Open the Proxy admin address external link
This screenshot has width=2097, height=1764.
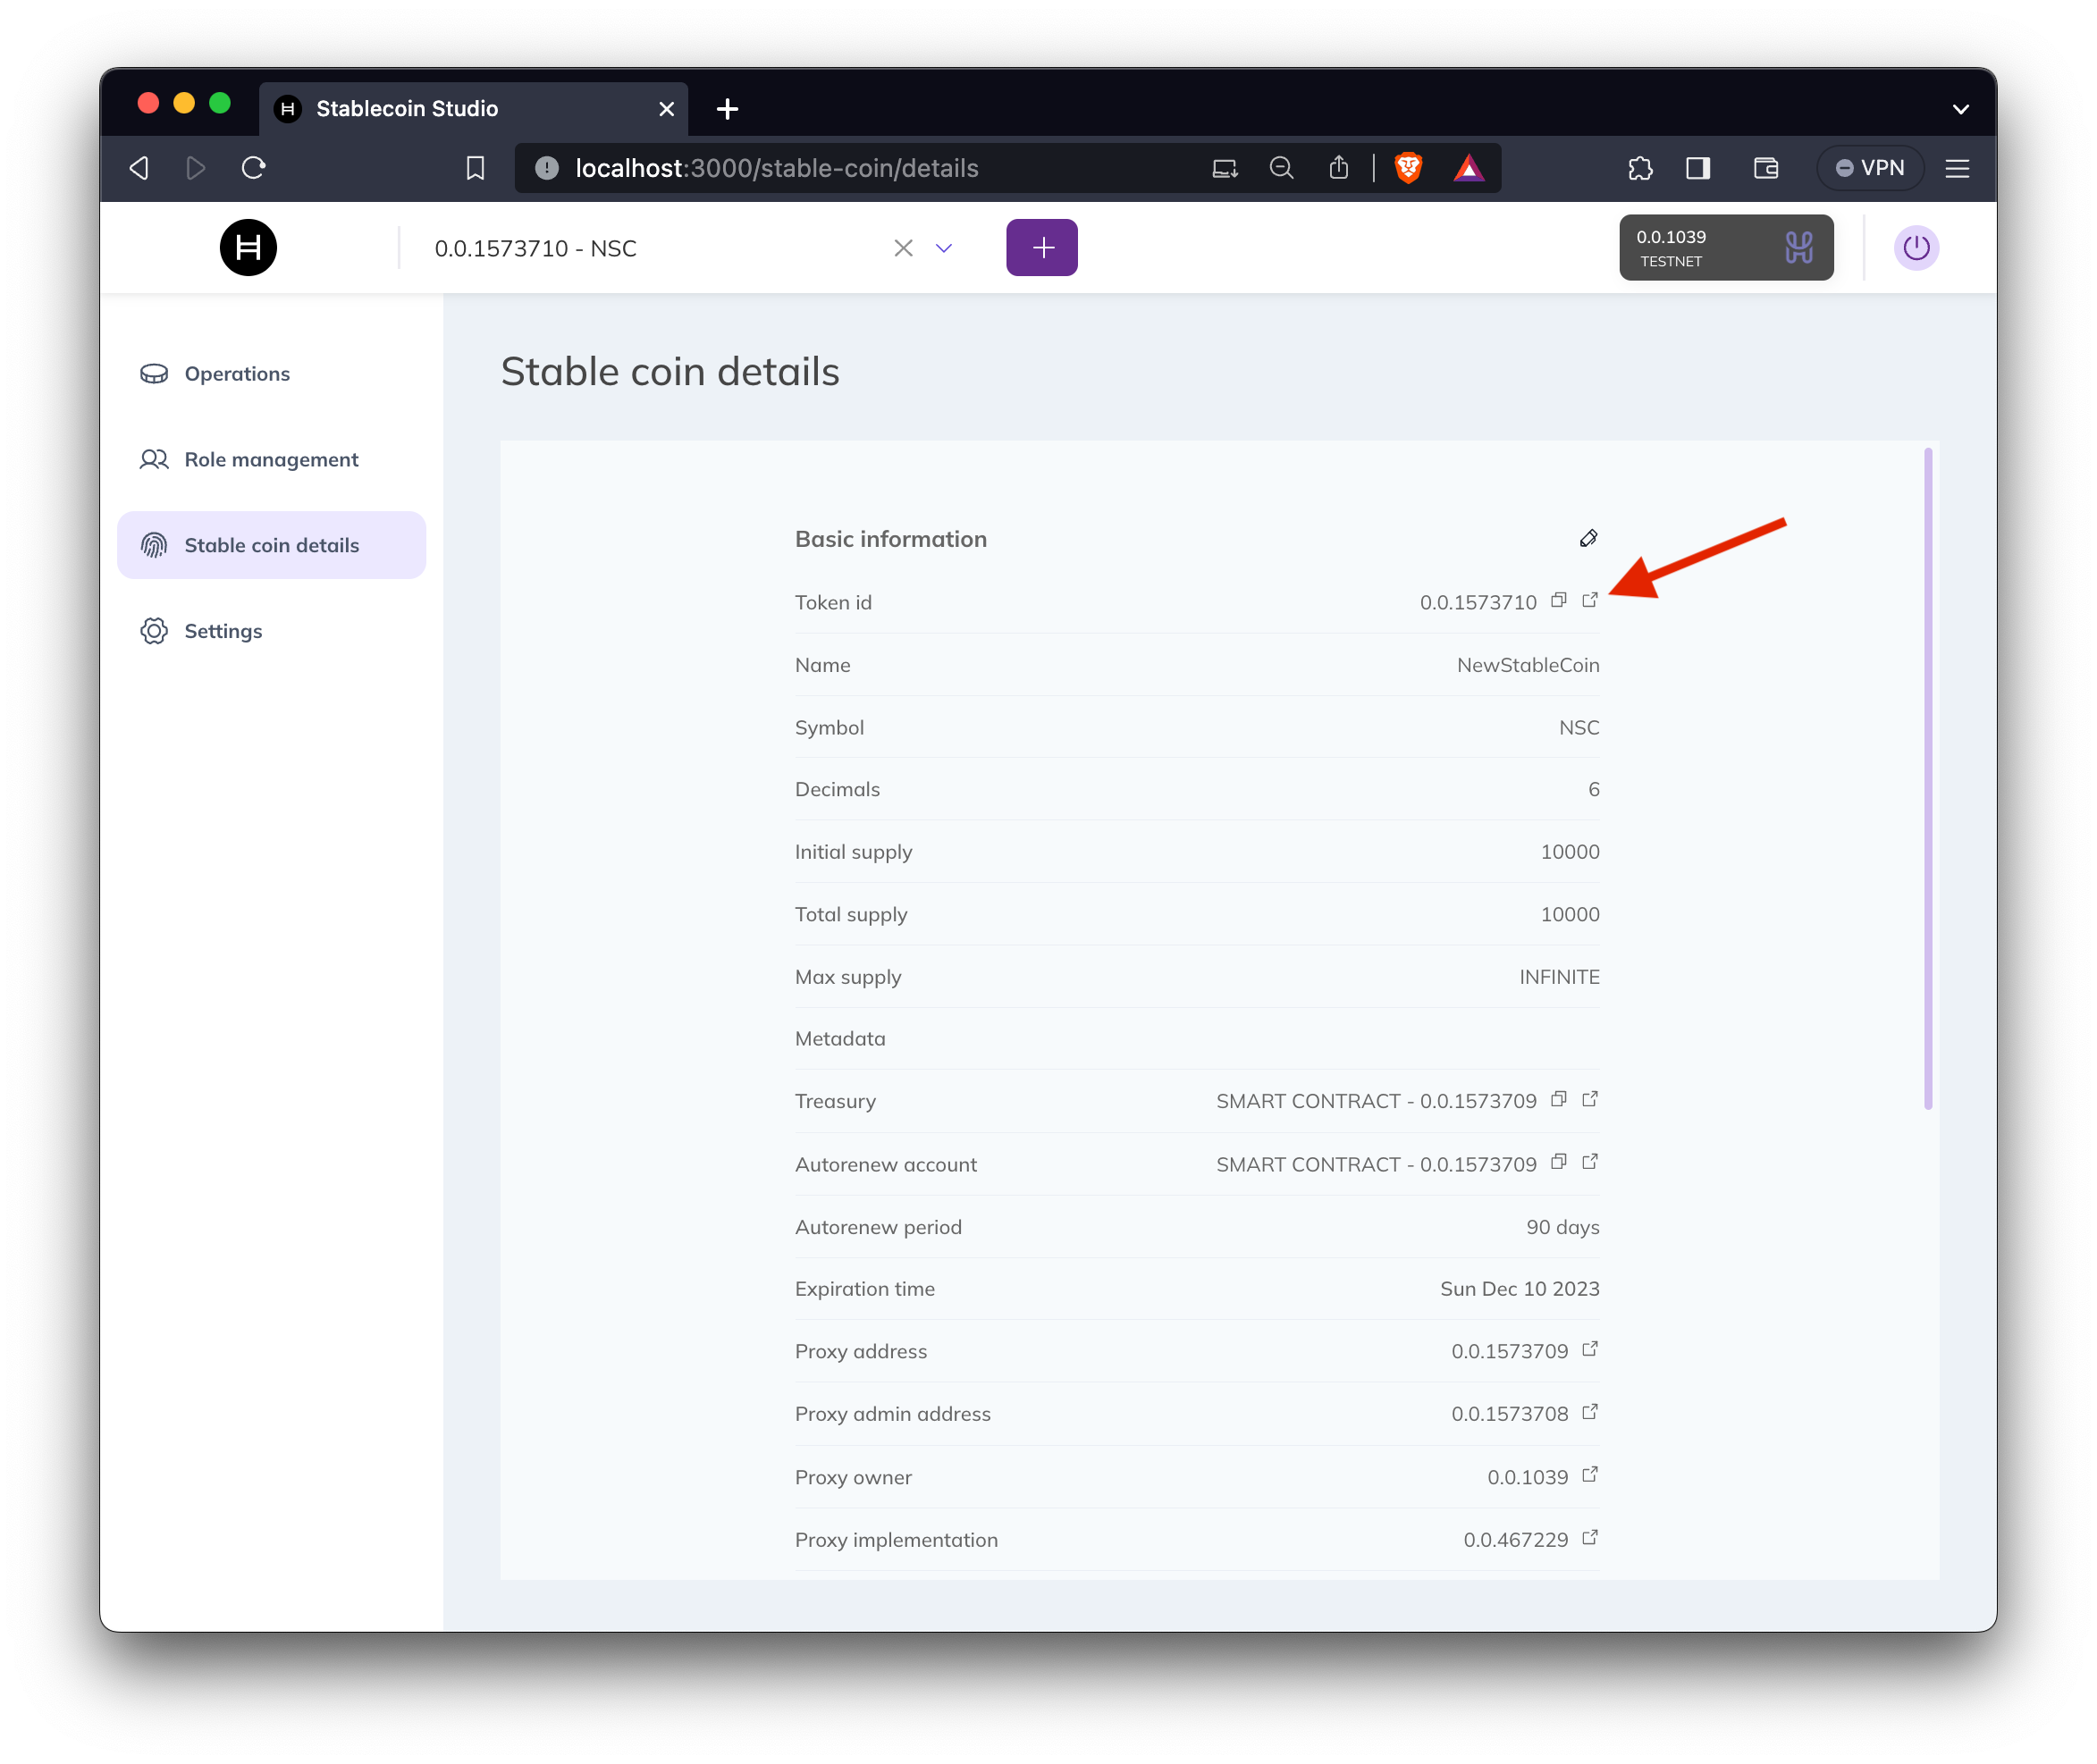pos(1590,1412)
